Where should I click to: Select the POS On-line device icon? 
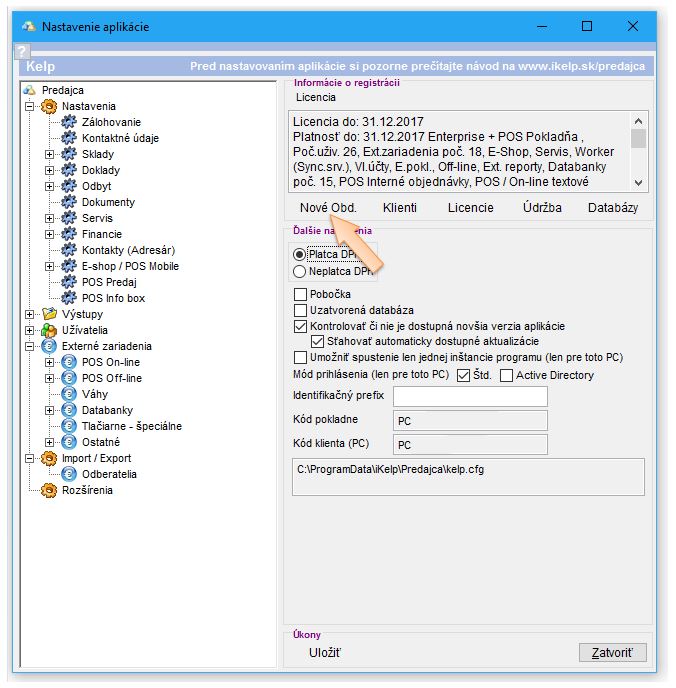coord(69,362)
